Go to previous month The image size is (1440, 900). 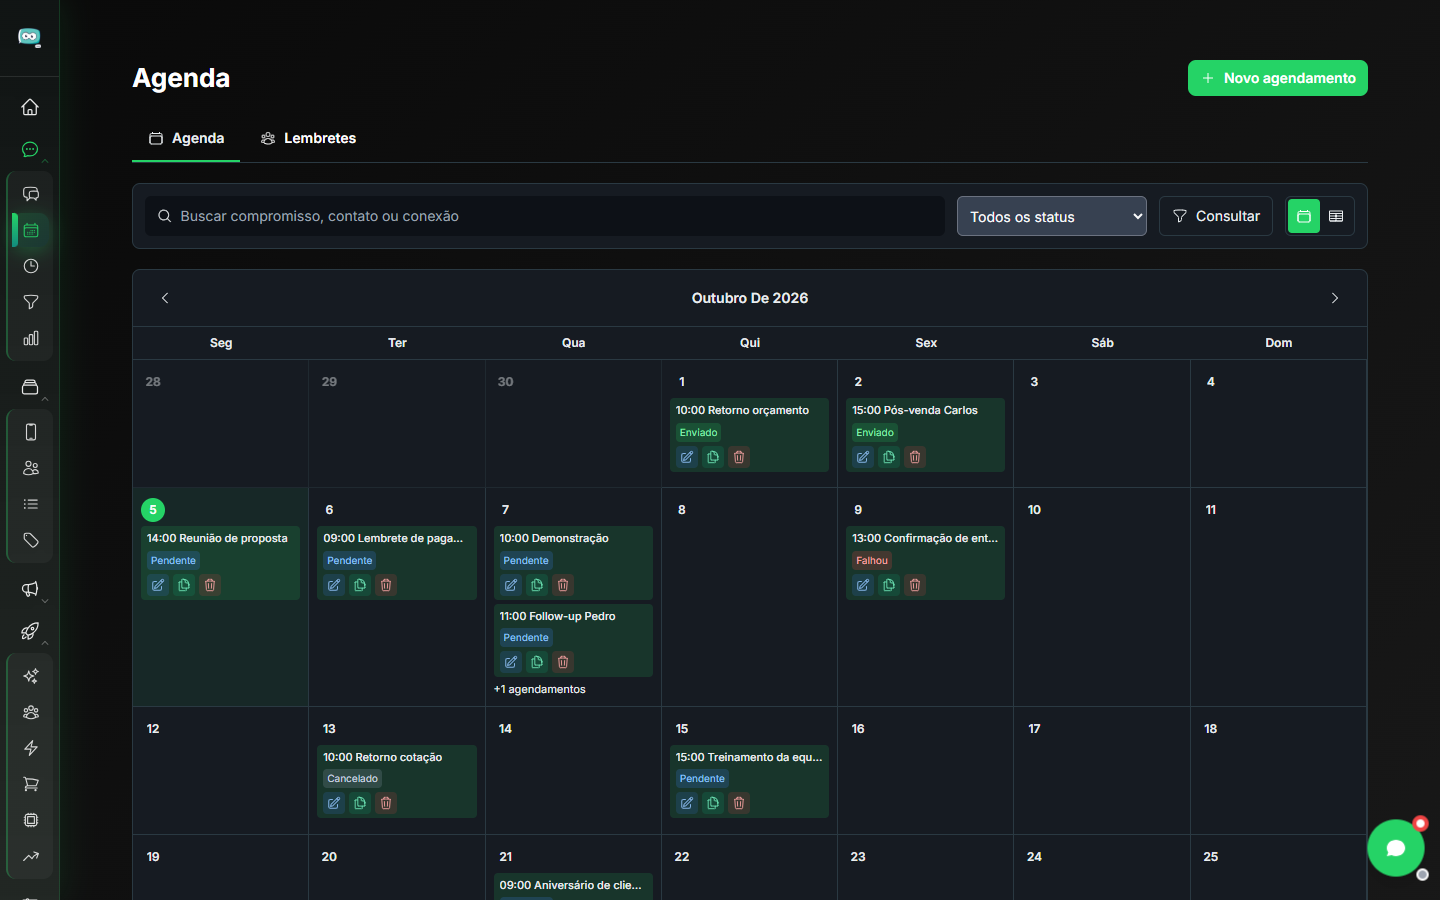[165, 298]
